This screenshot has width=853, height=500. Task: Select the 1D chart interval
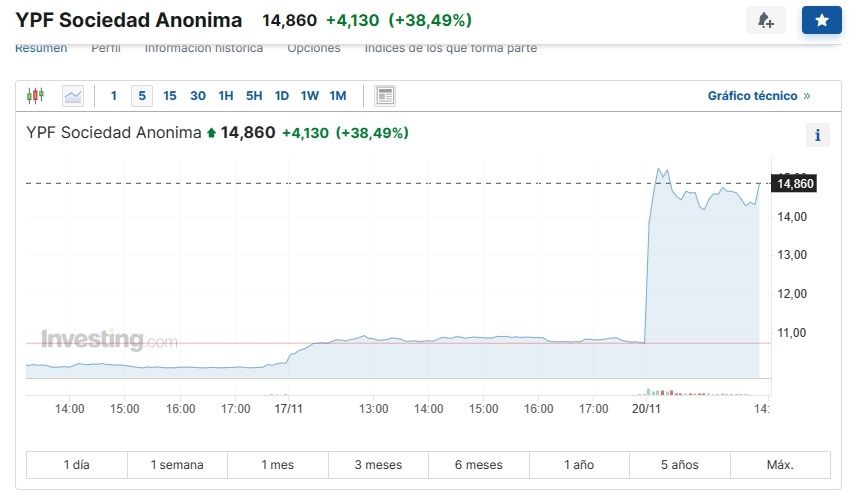tap(282, 96)
